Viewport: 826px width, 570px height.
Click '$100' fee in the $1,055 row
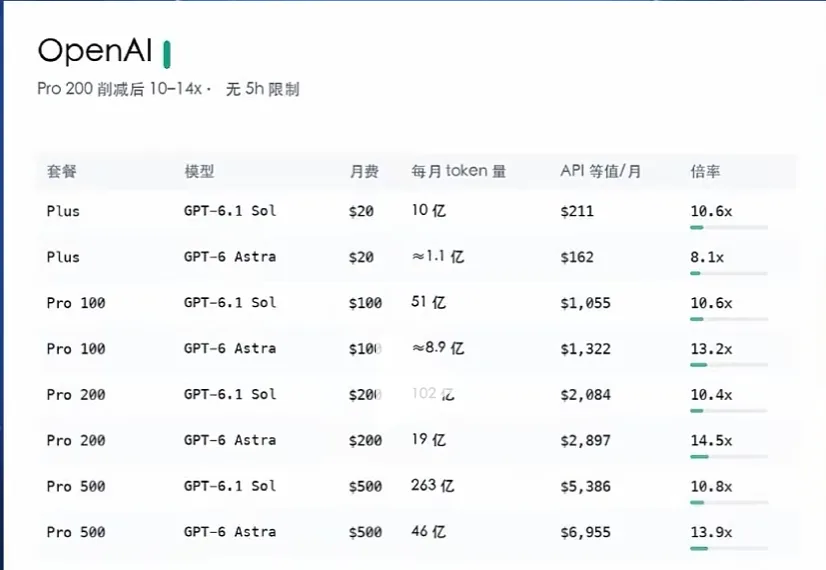tap(366, 303)
